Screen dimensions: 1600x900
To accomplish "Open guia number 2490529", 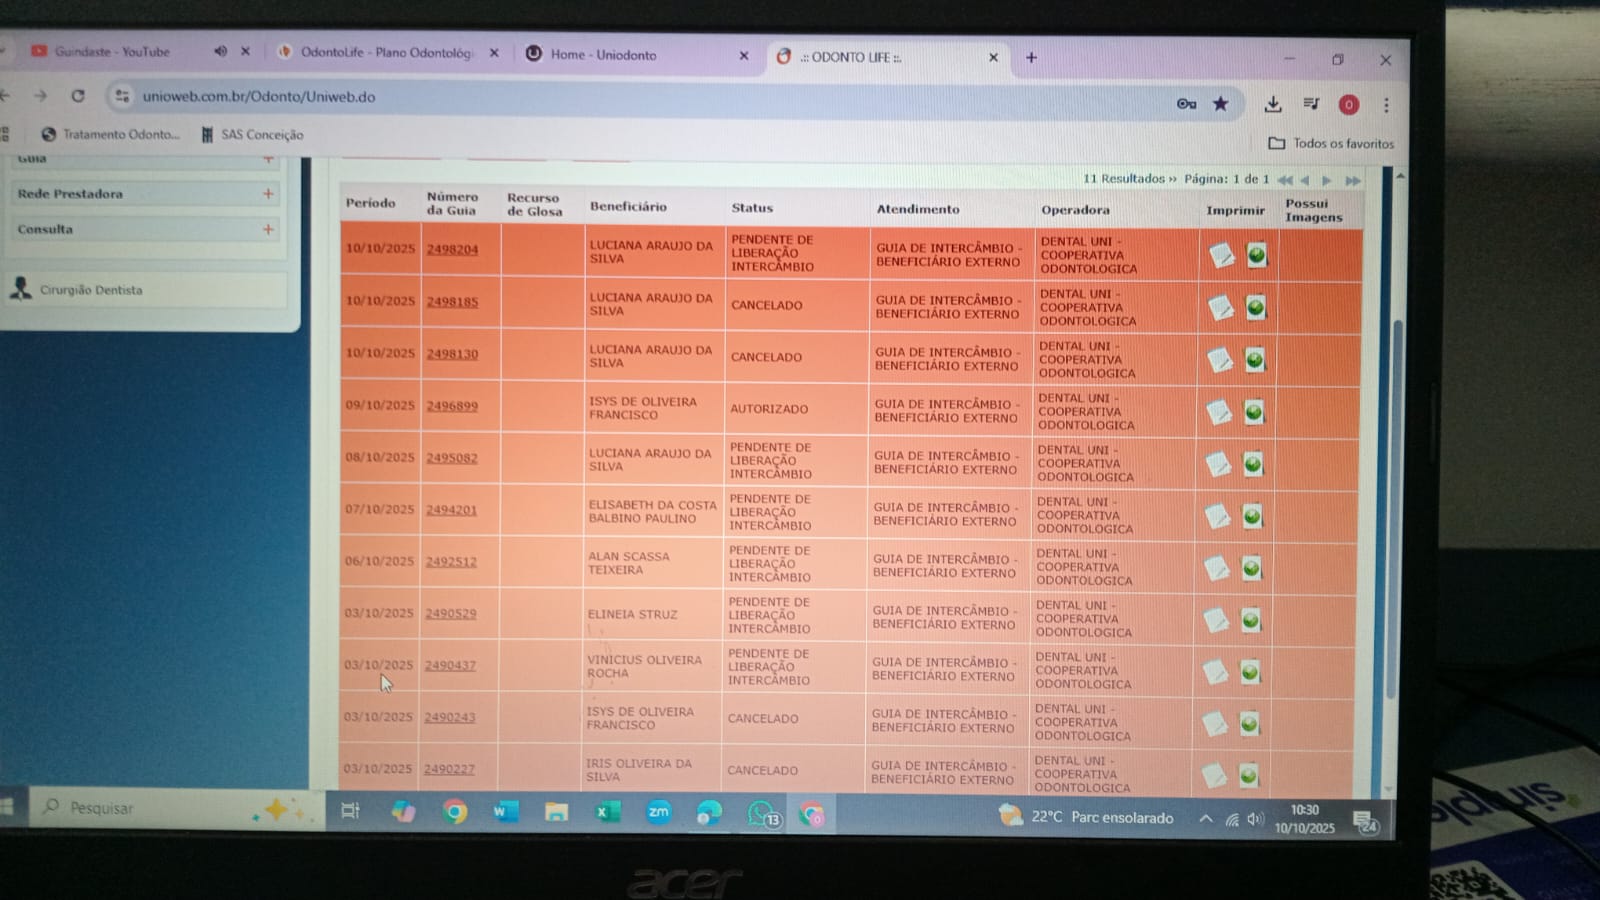I will pyautogui.click(x=450, y=613).
